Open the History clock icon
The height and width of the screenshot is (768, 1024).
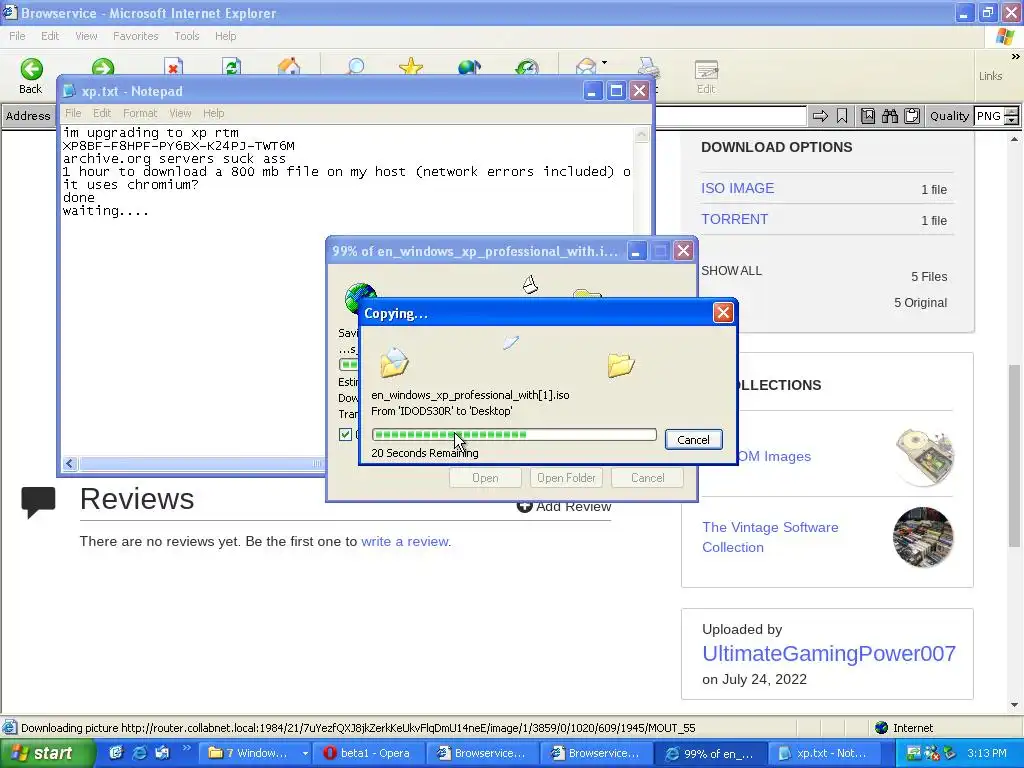click(526, 67)
